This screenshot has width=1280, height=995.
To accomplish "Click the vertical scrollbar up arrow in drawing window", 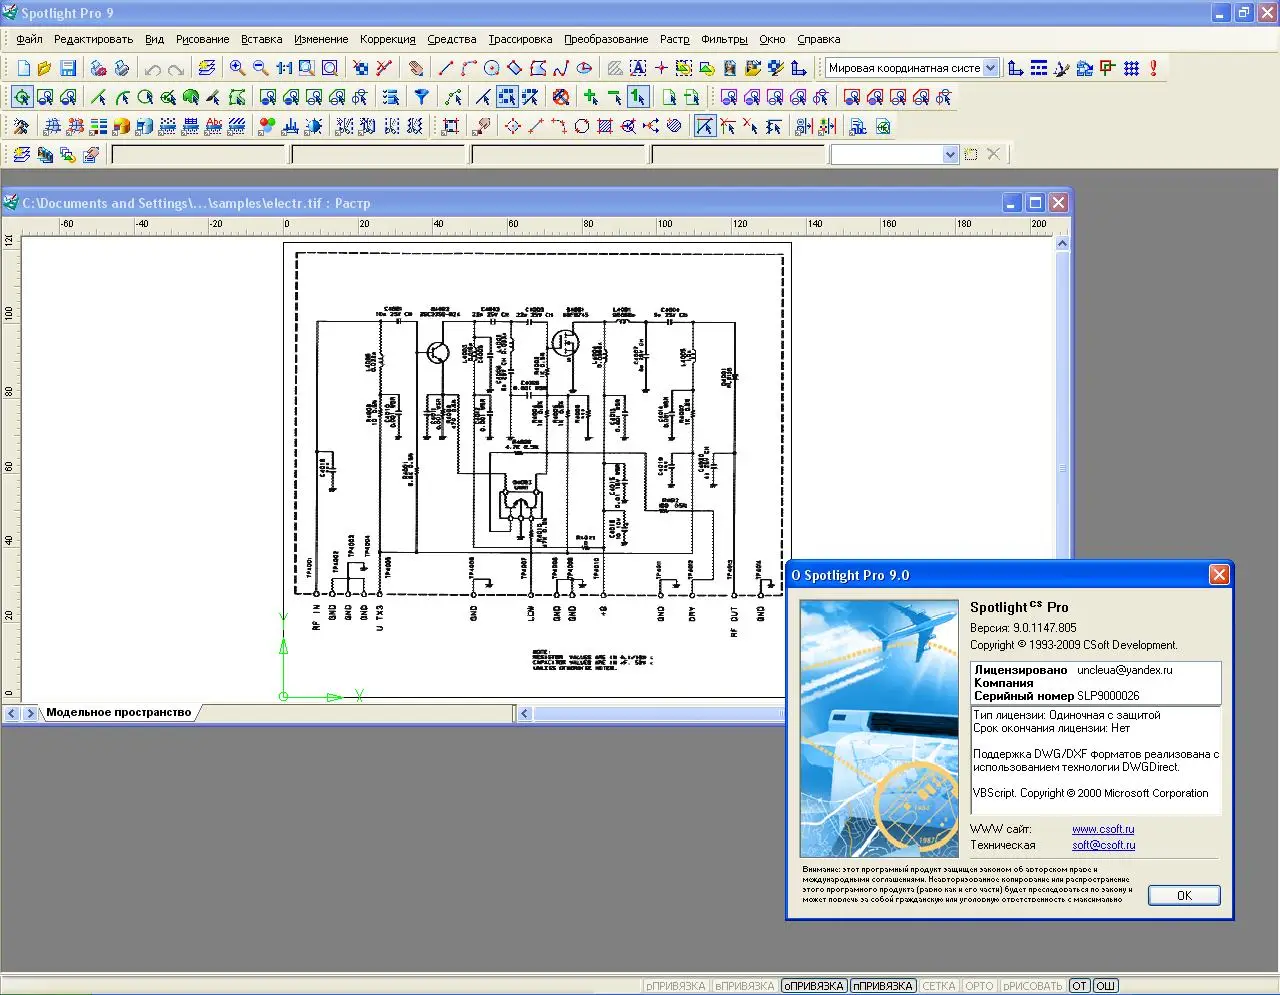I will click(1062, 243).
